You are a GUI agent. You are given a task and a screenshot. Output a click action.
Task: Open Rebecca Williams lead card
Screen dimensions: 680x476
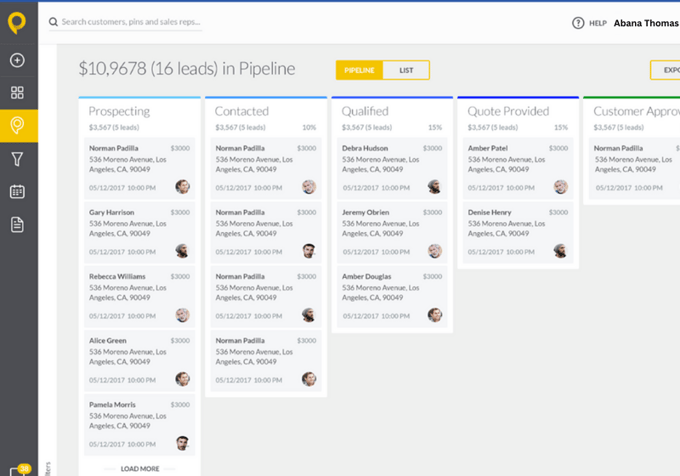[140, 297]
